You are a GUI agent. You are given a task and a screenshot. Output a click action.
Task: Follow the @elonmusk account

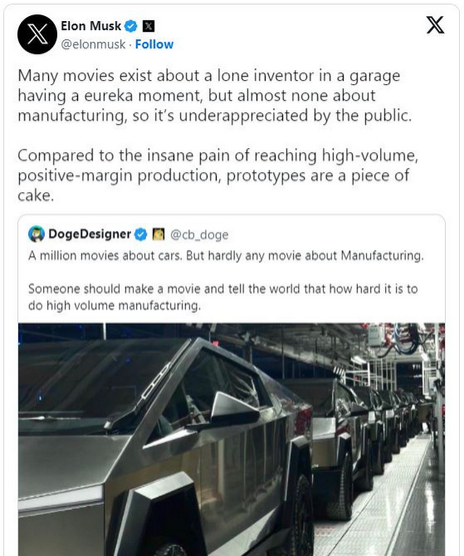tap(154, 44)
